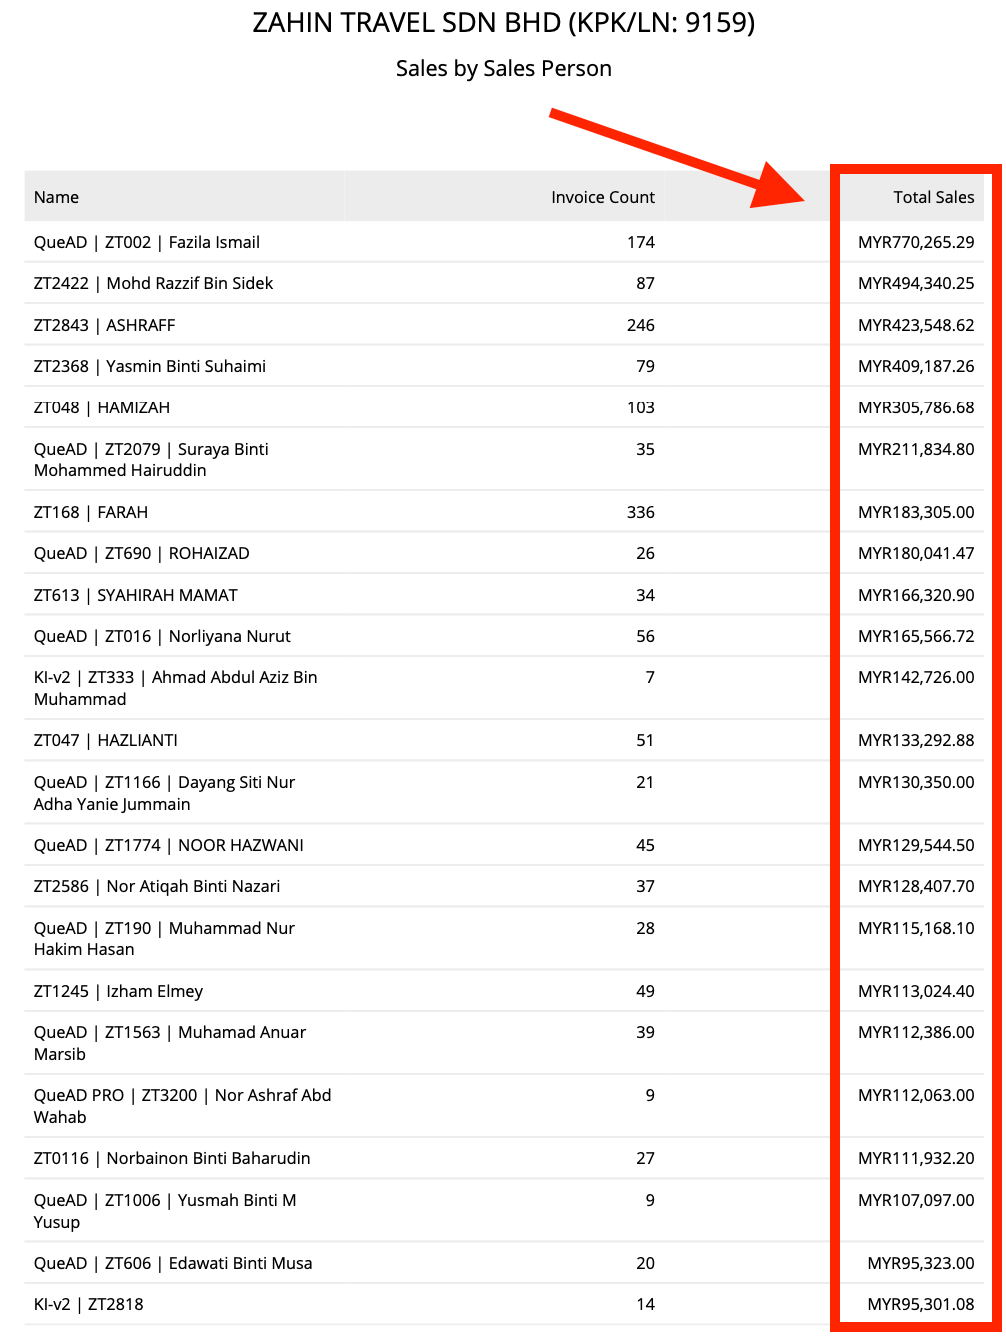Select the Norbainon Binti Baharudin name
This screenshot has width=1006, height=1336.
[x=172, y=1158]
